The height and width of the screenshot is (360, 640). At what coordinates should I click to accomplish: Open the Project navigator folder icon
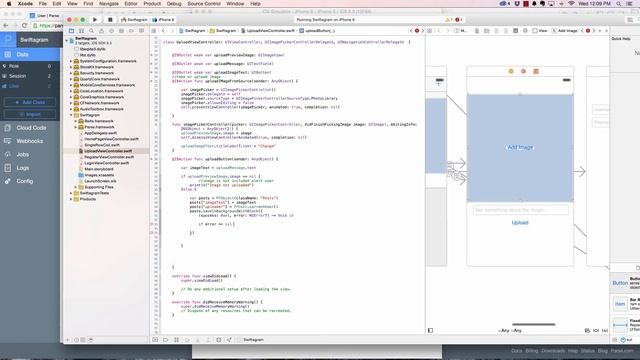pyautogui.click(x=71, y=31)
